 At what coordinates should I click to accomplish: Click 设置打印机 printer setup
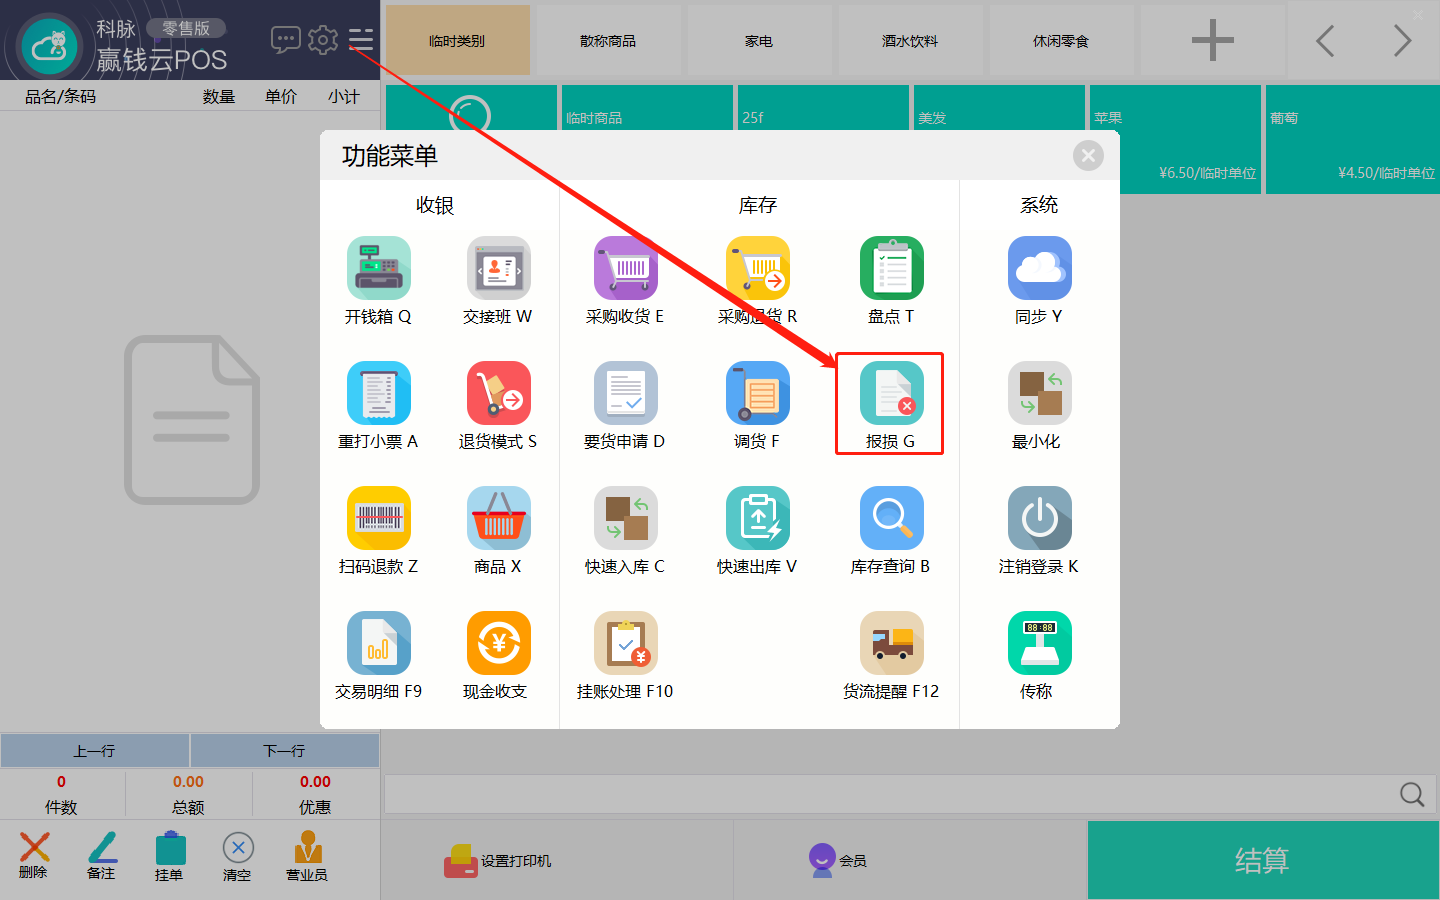(x=498, y=860)
